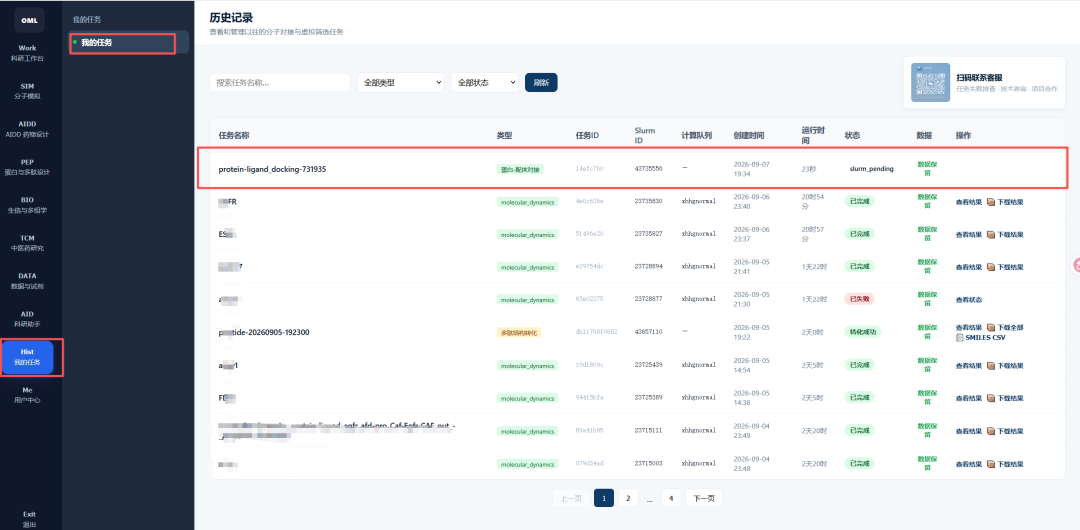This screenshot has height=530, width=1080.
Task: Click 已完成 badge for job 23715003
Action: [x=859, y=464]
